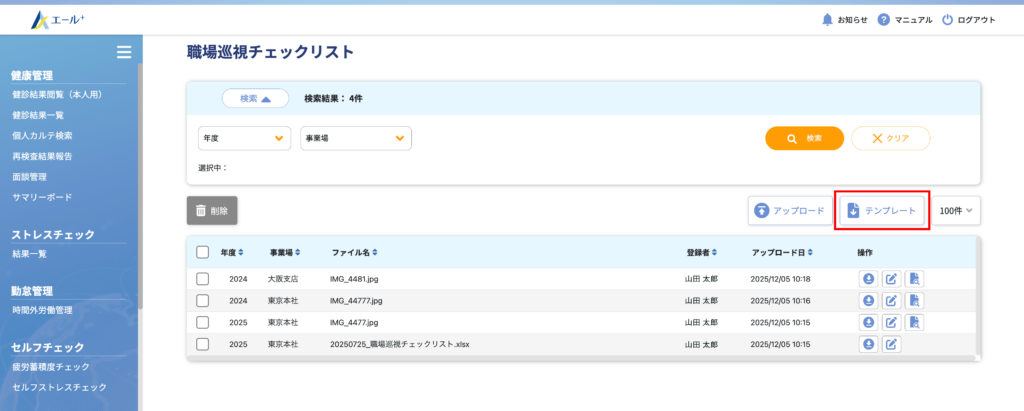Download the 20250725 xlsx checklist file
Screen dimensions: 1024x411
click(869, 344)
